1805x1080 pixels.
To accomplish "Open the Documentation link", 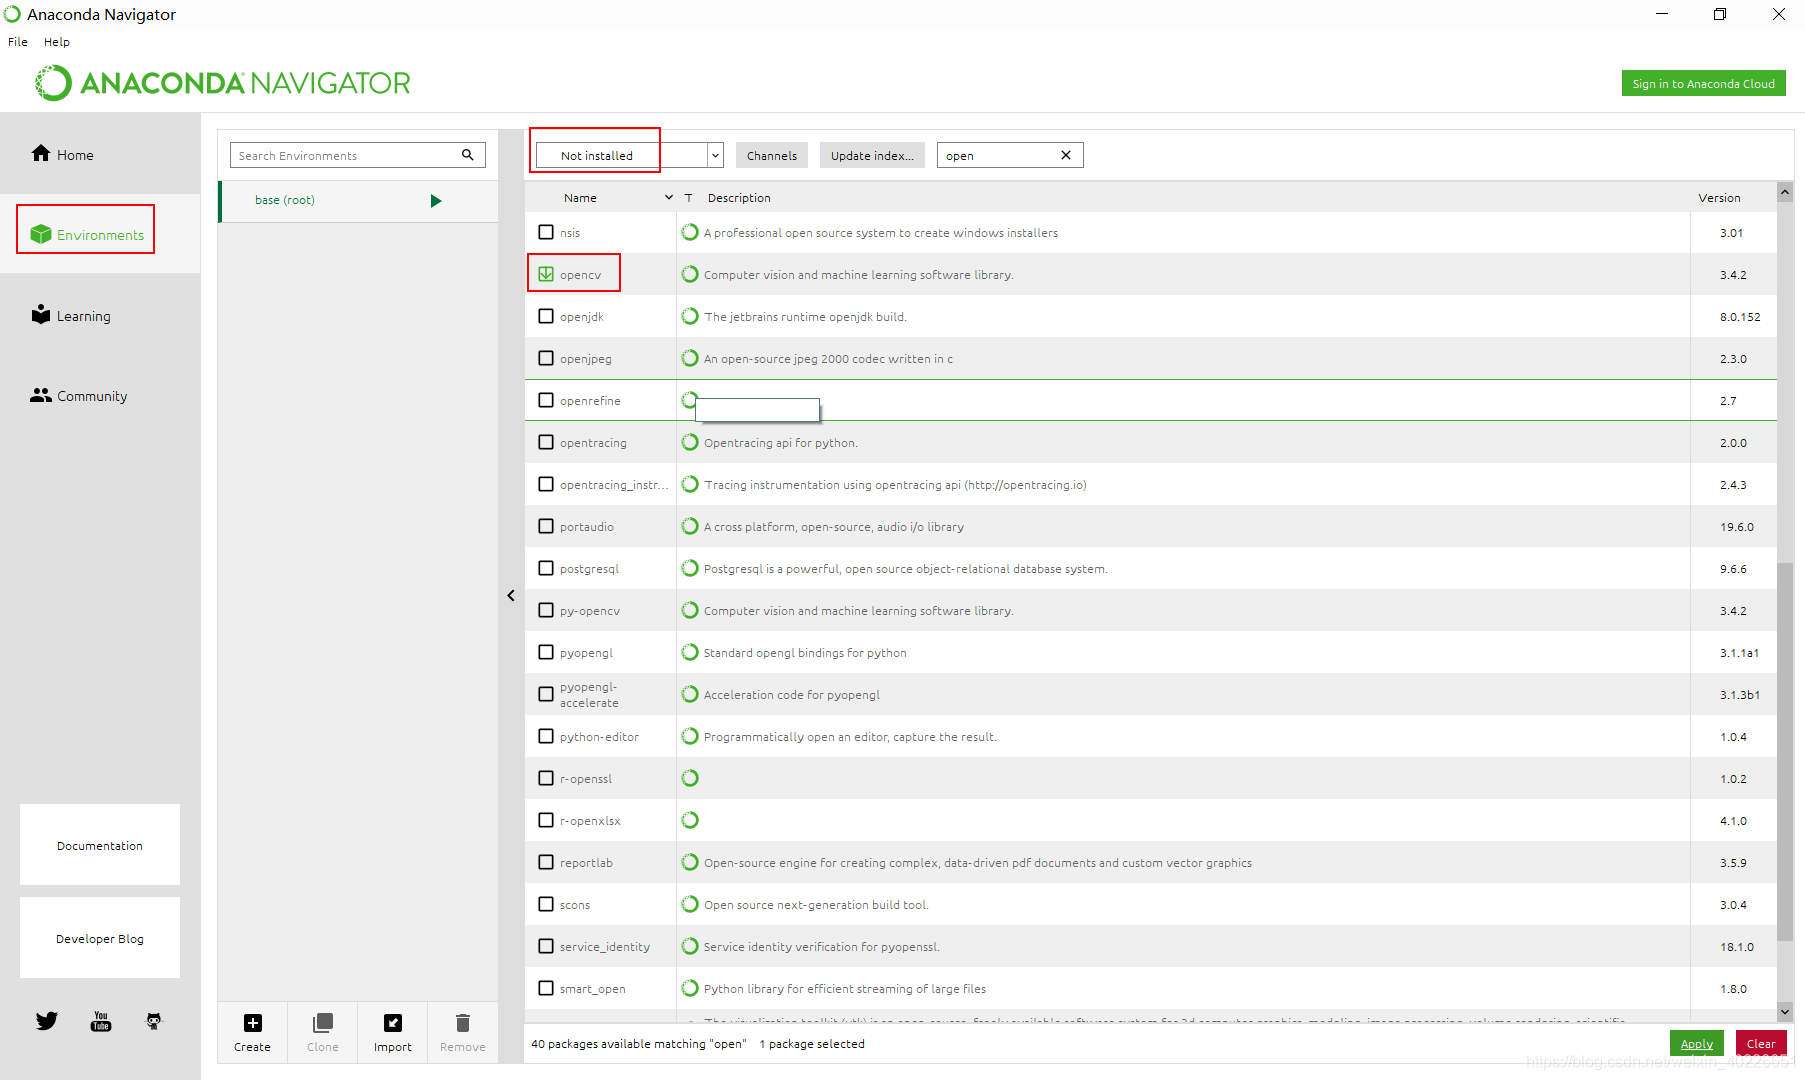I will (x=100, y=845).
